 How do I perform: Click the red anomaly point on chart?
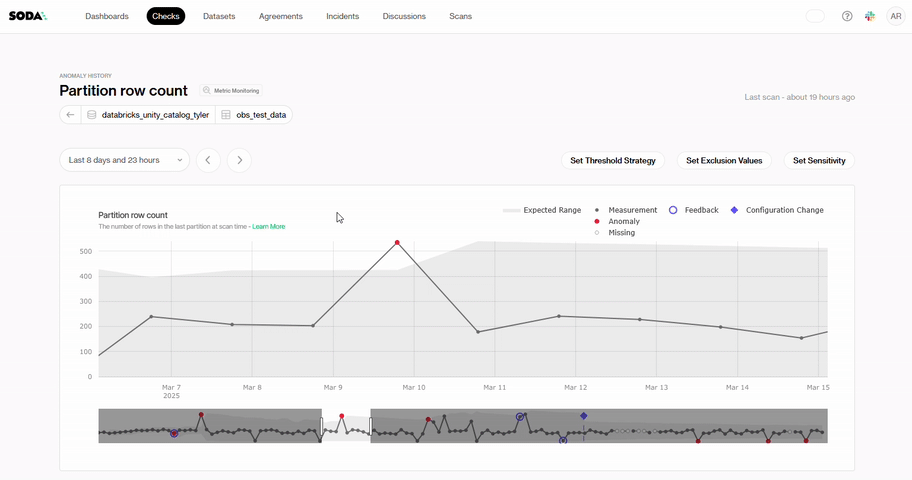pos(397,242)
